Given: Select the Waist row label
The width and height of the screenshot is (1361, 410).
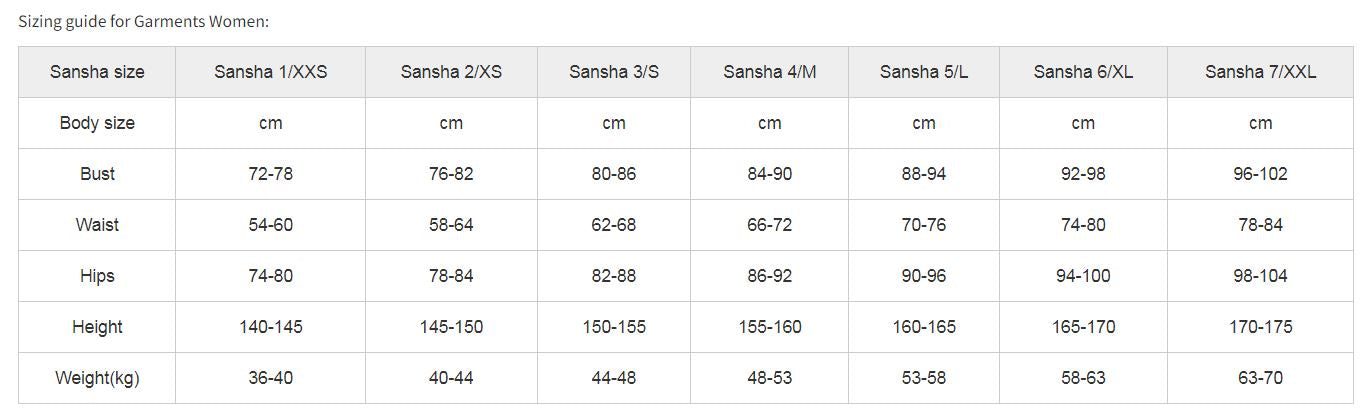Looking at the screenshot, I should (97, 225).
